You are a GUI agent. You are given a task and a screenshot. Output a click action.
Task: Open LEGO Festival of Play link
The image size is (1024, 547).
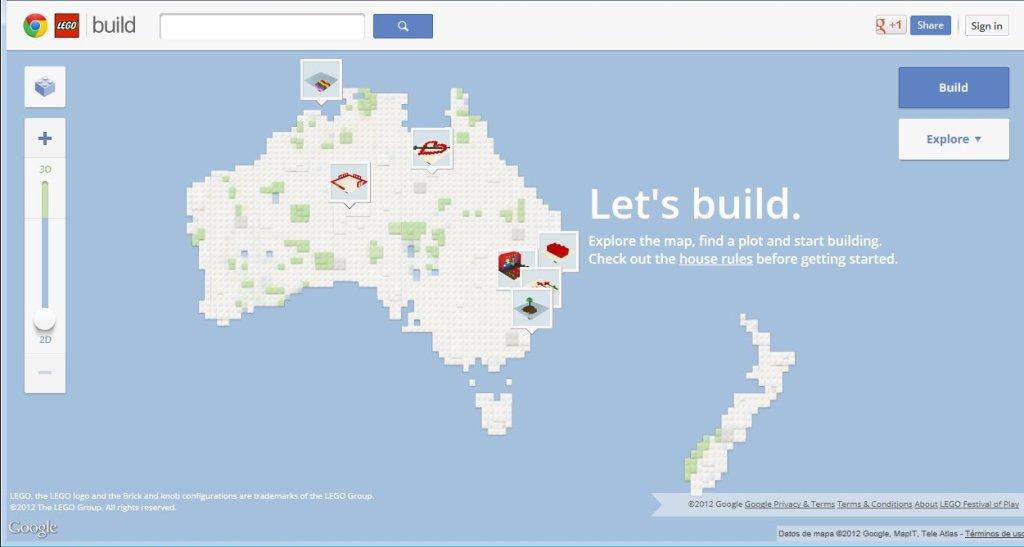click(x=979, y=504)
